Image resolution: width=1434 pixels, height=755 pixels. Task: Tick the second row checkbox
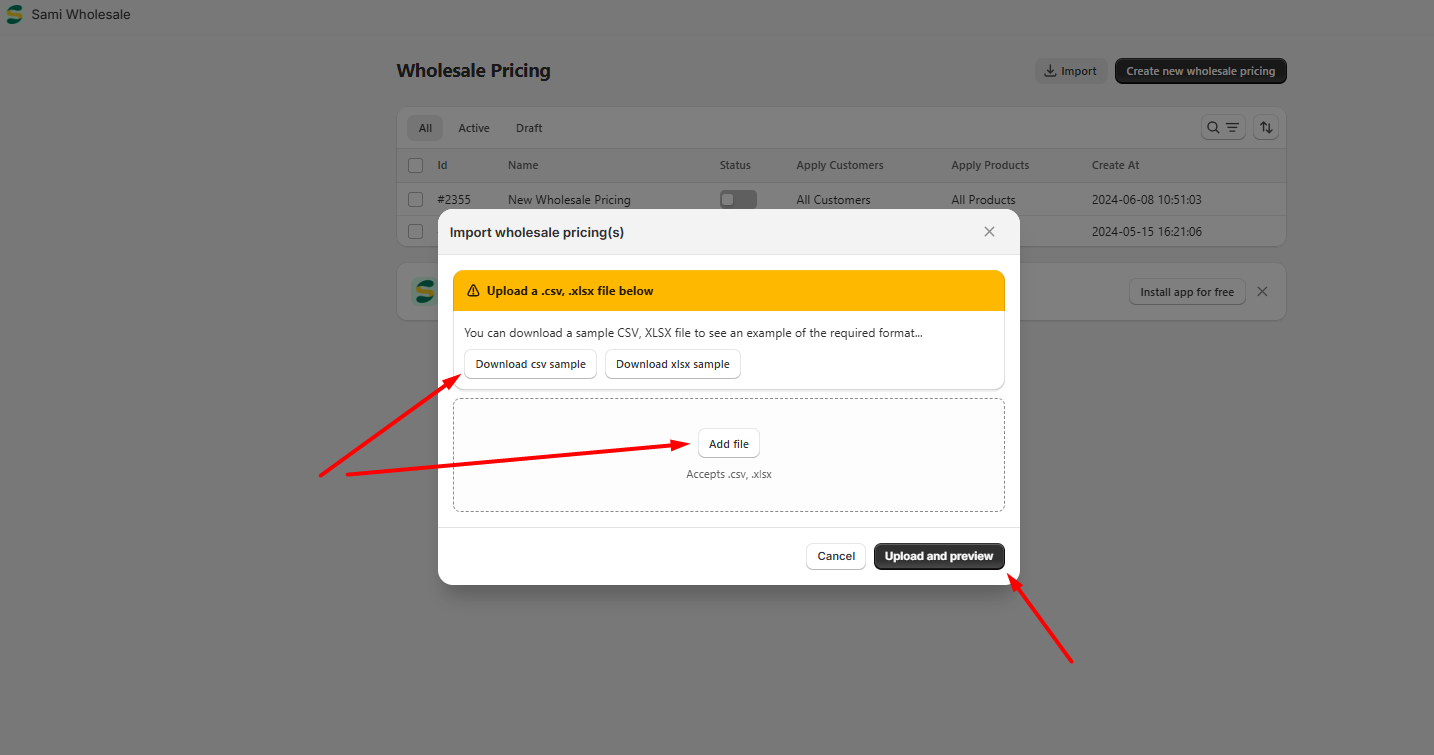click(x=416, y=232)
